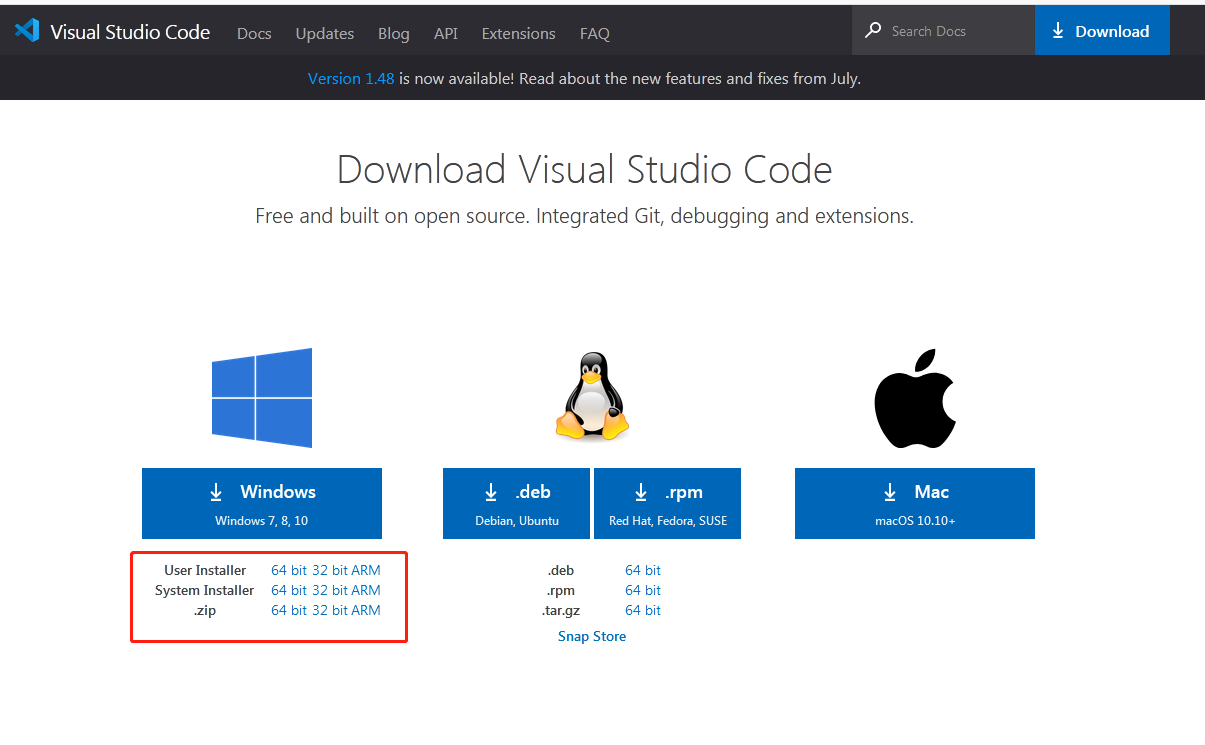Image resolution: width=1205 pixels, height=745 pixels.
Task: Select User Installer ARM link
Action: point(365,570)
